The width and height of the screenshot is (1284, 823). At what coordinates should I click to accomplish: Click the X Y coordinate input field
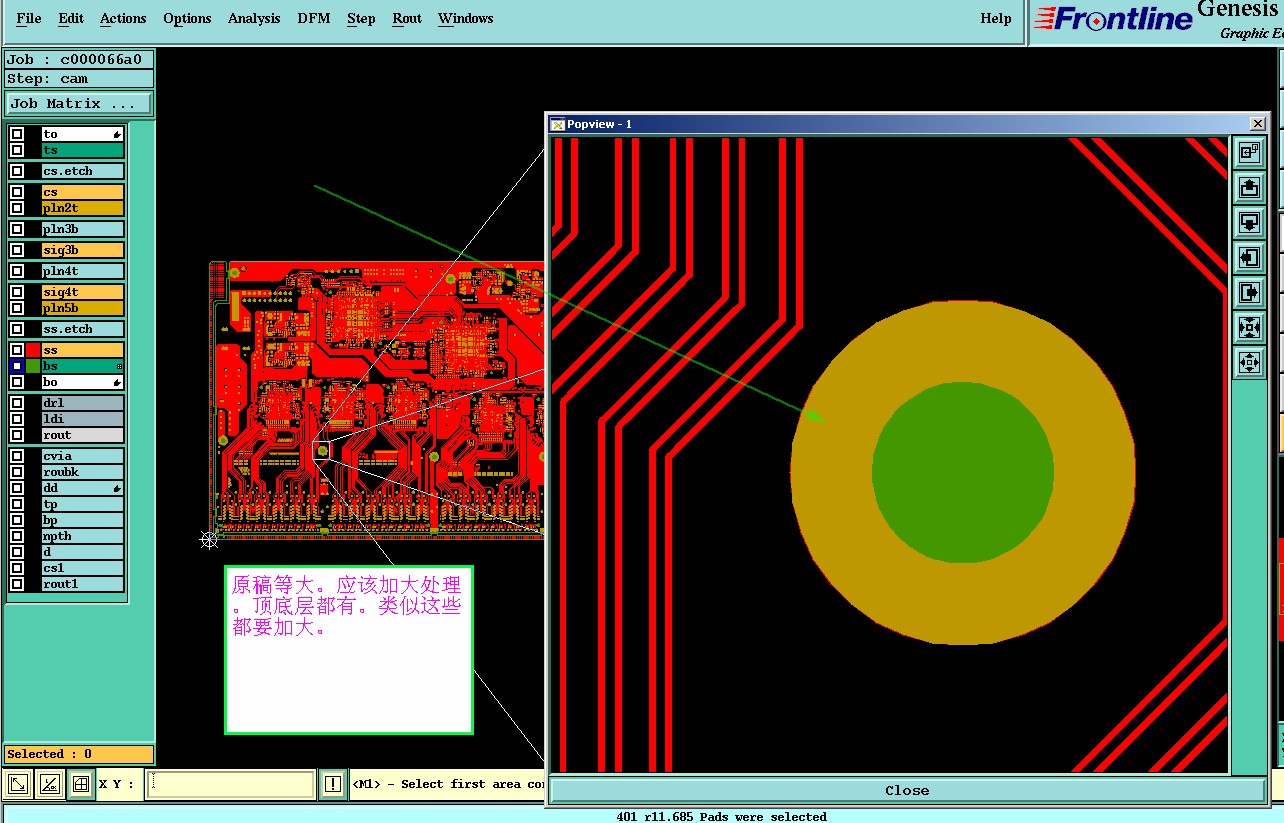click(x=230, y=785)
